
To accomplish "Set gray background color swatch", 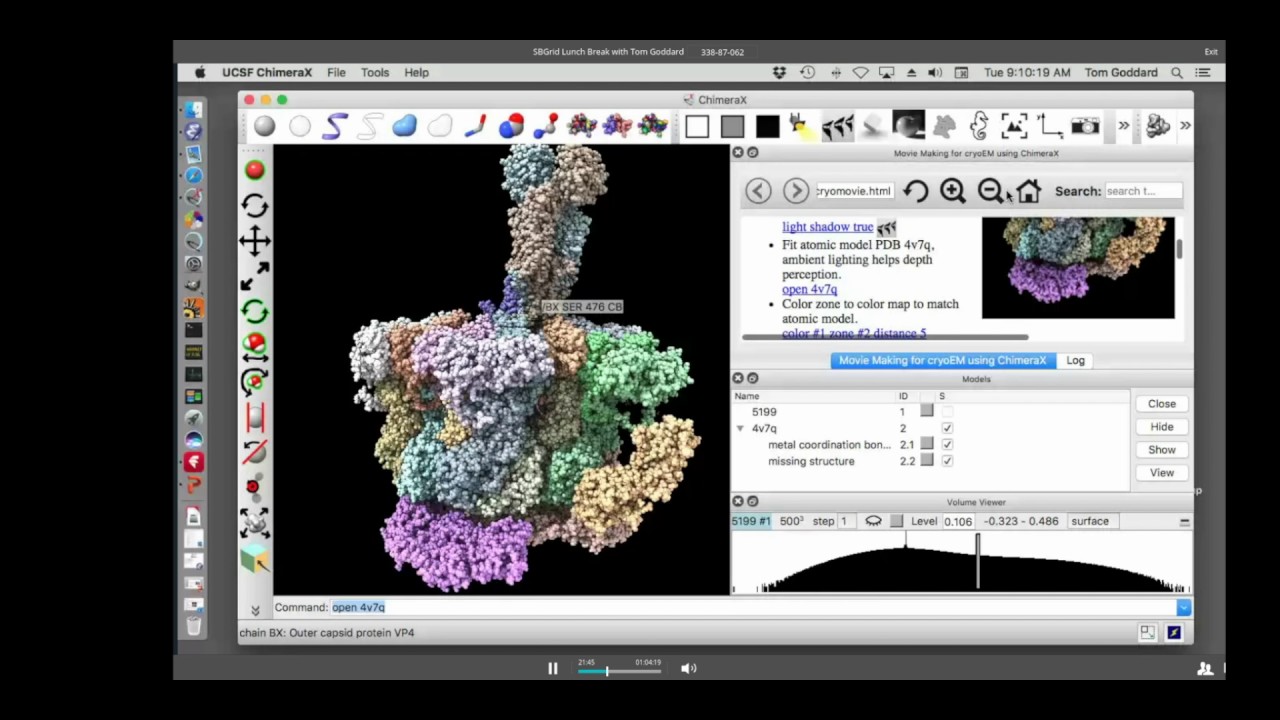I will pos(733,126).
